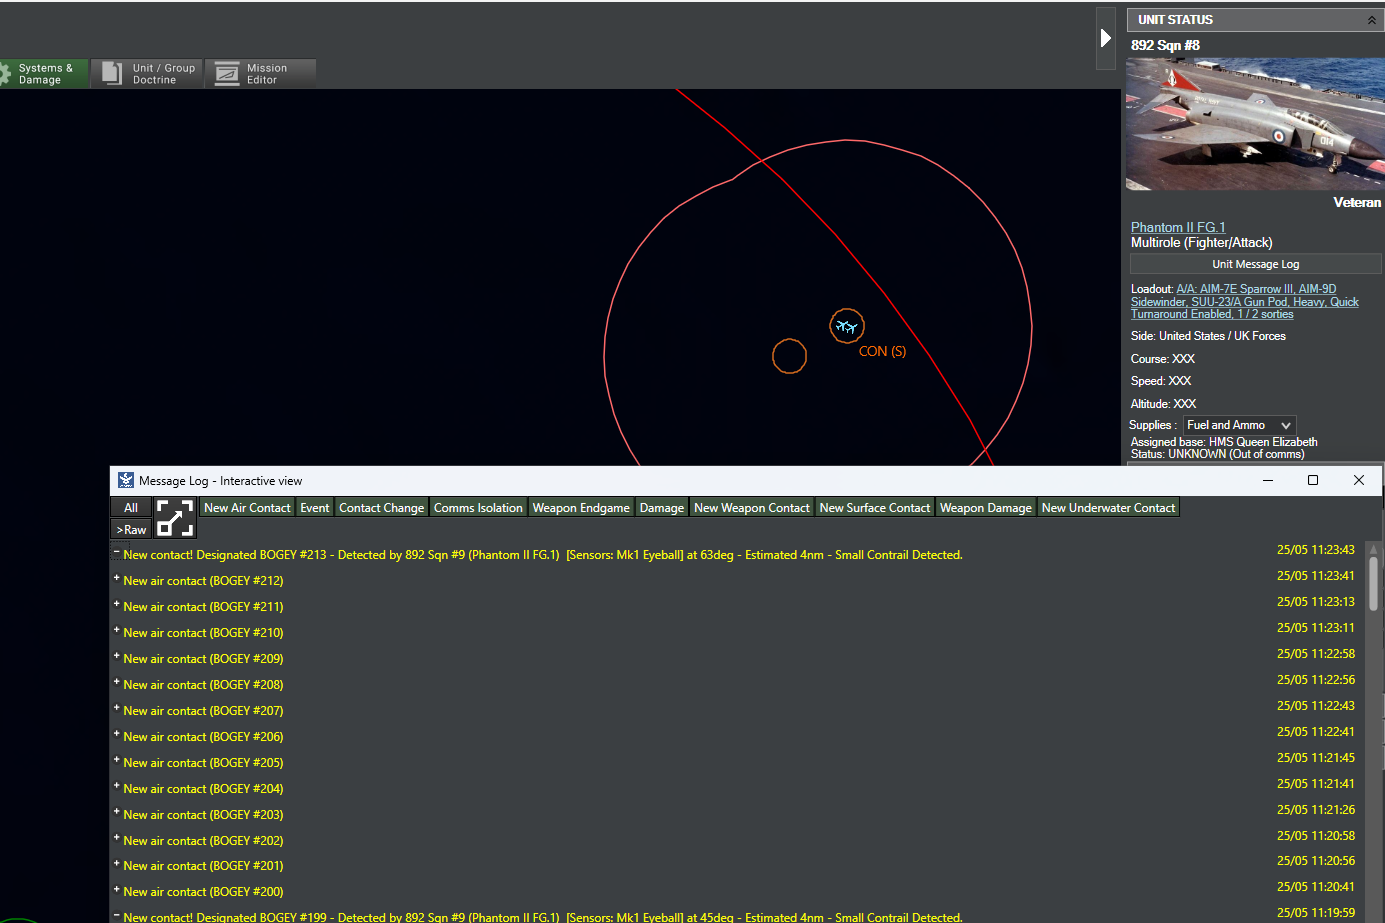This screenshot has height=923, width=1385.
Task: Select the "New air contact (BOGEY #200)" message
Action: [x=203, y=892]
